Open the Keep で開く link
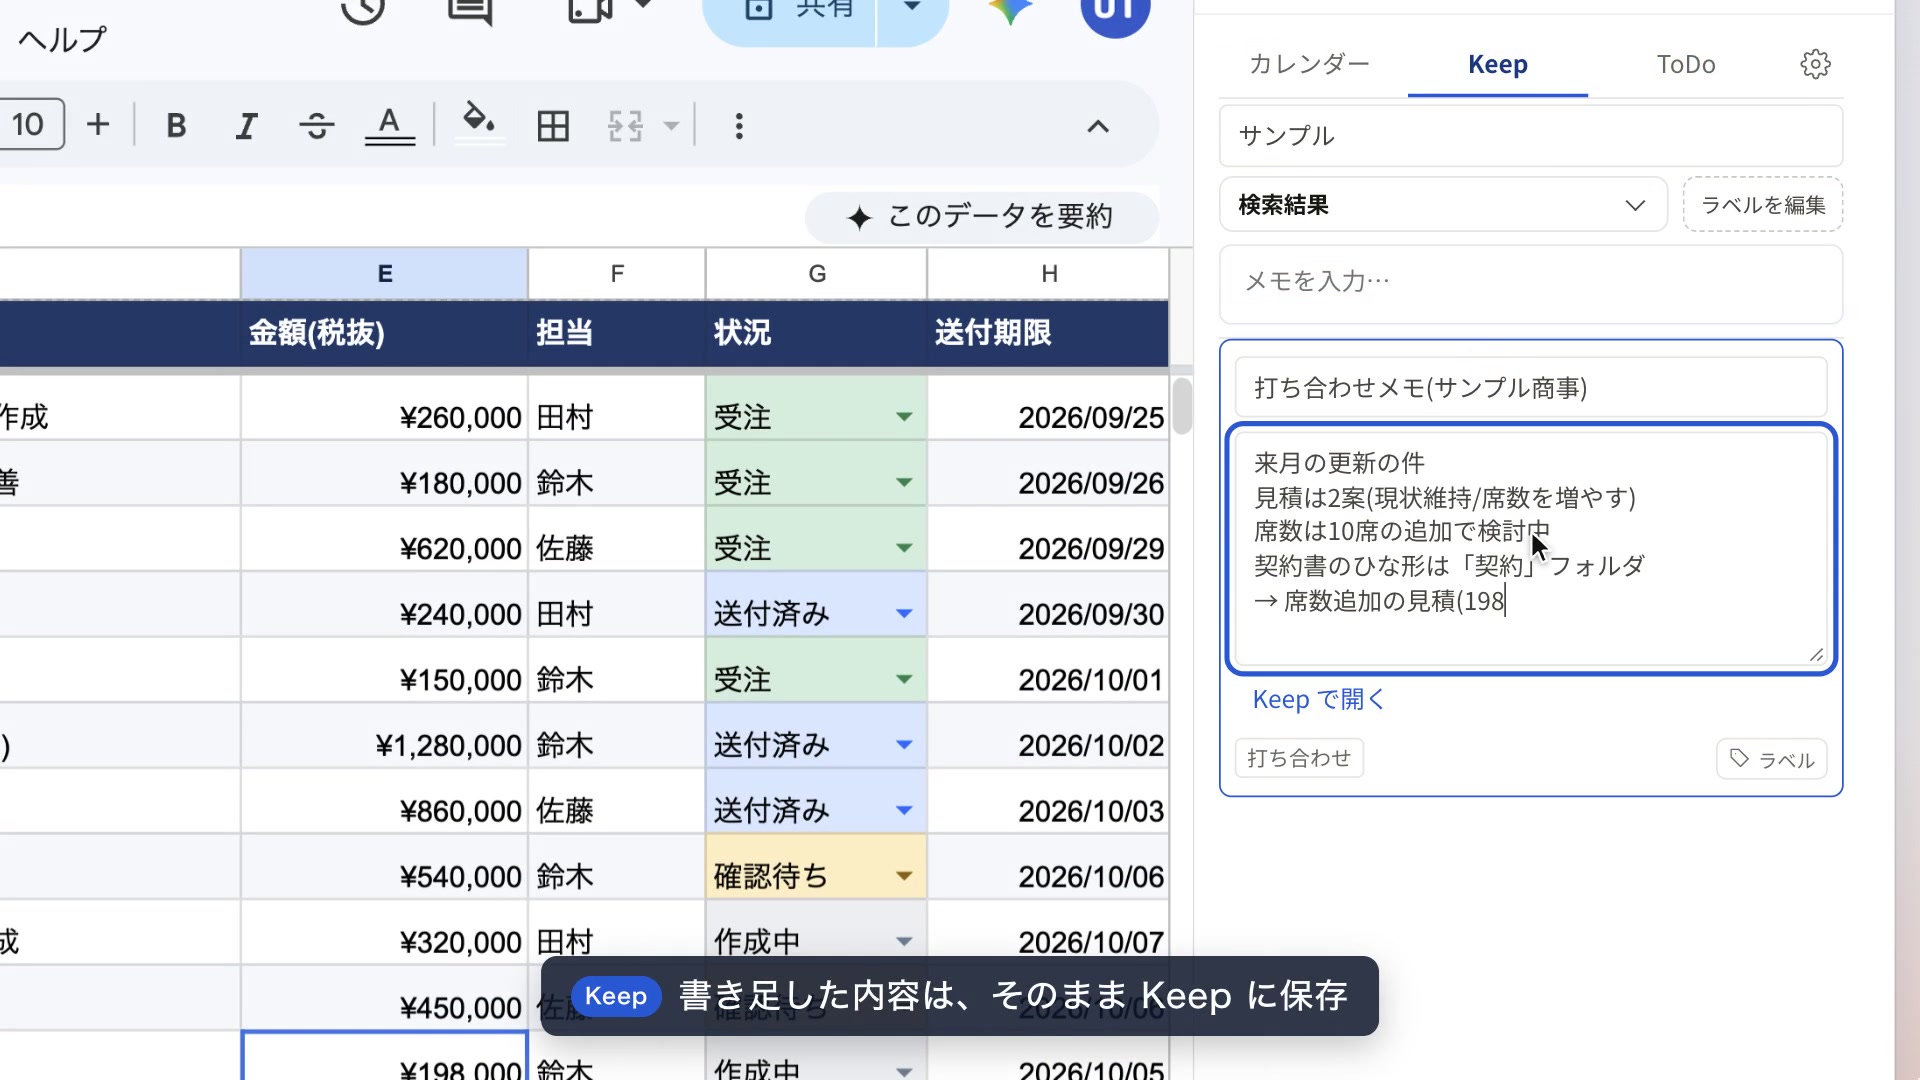Screen dimensions: 1920x1080 (x=1318, y=700)
